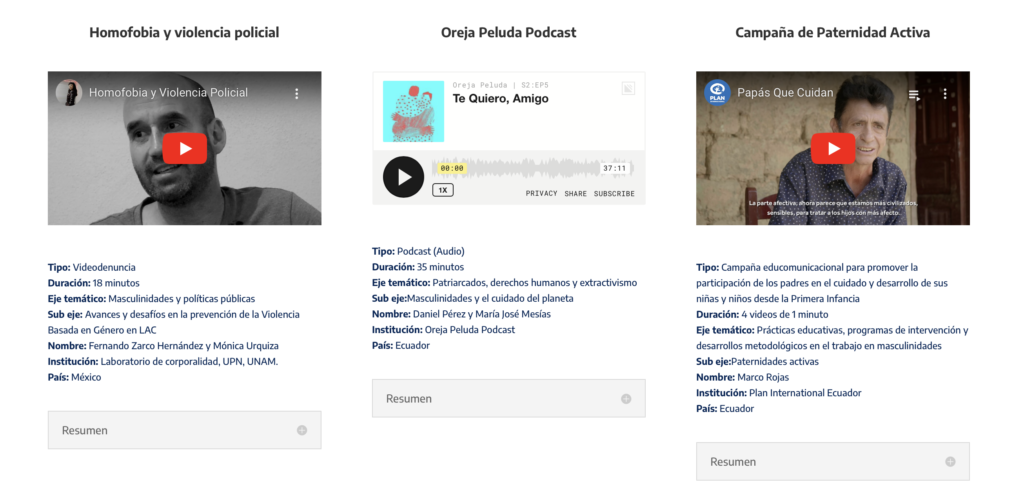Image resolution: width=1024 pixels, height=492 pixels.
Task: Click SUBSCRIBE on the podcast player
Action: click(614, 193)
